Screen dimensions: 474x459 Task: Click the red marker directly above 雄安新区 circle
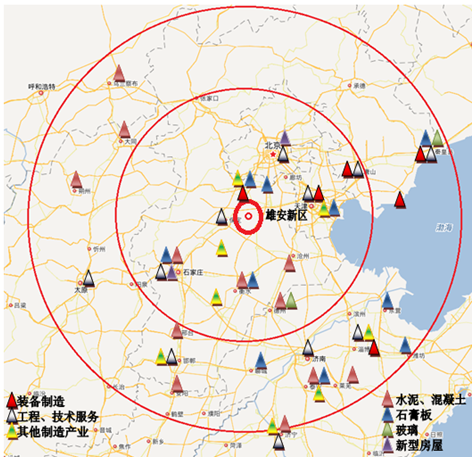tap(243, 194)
